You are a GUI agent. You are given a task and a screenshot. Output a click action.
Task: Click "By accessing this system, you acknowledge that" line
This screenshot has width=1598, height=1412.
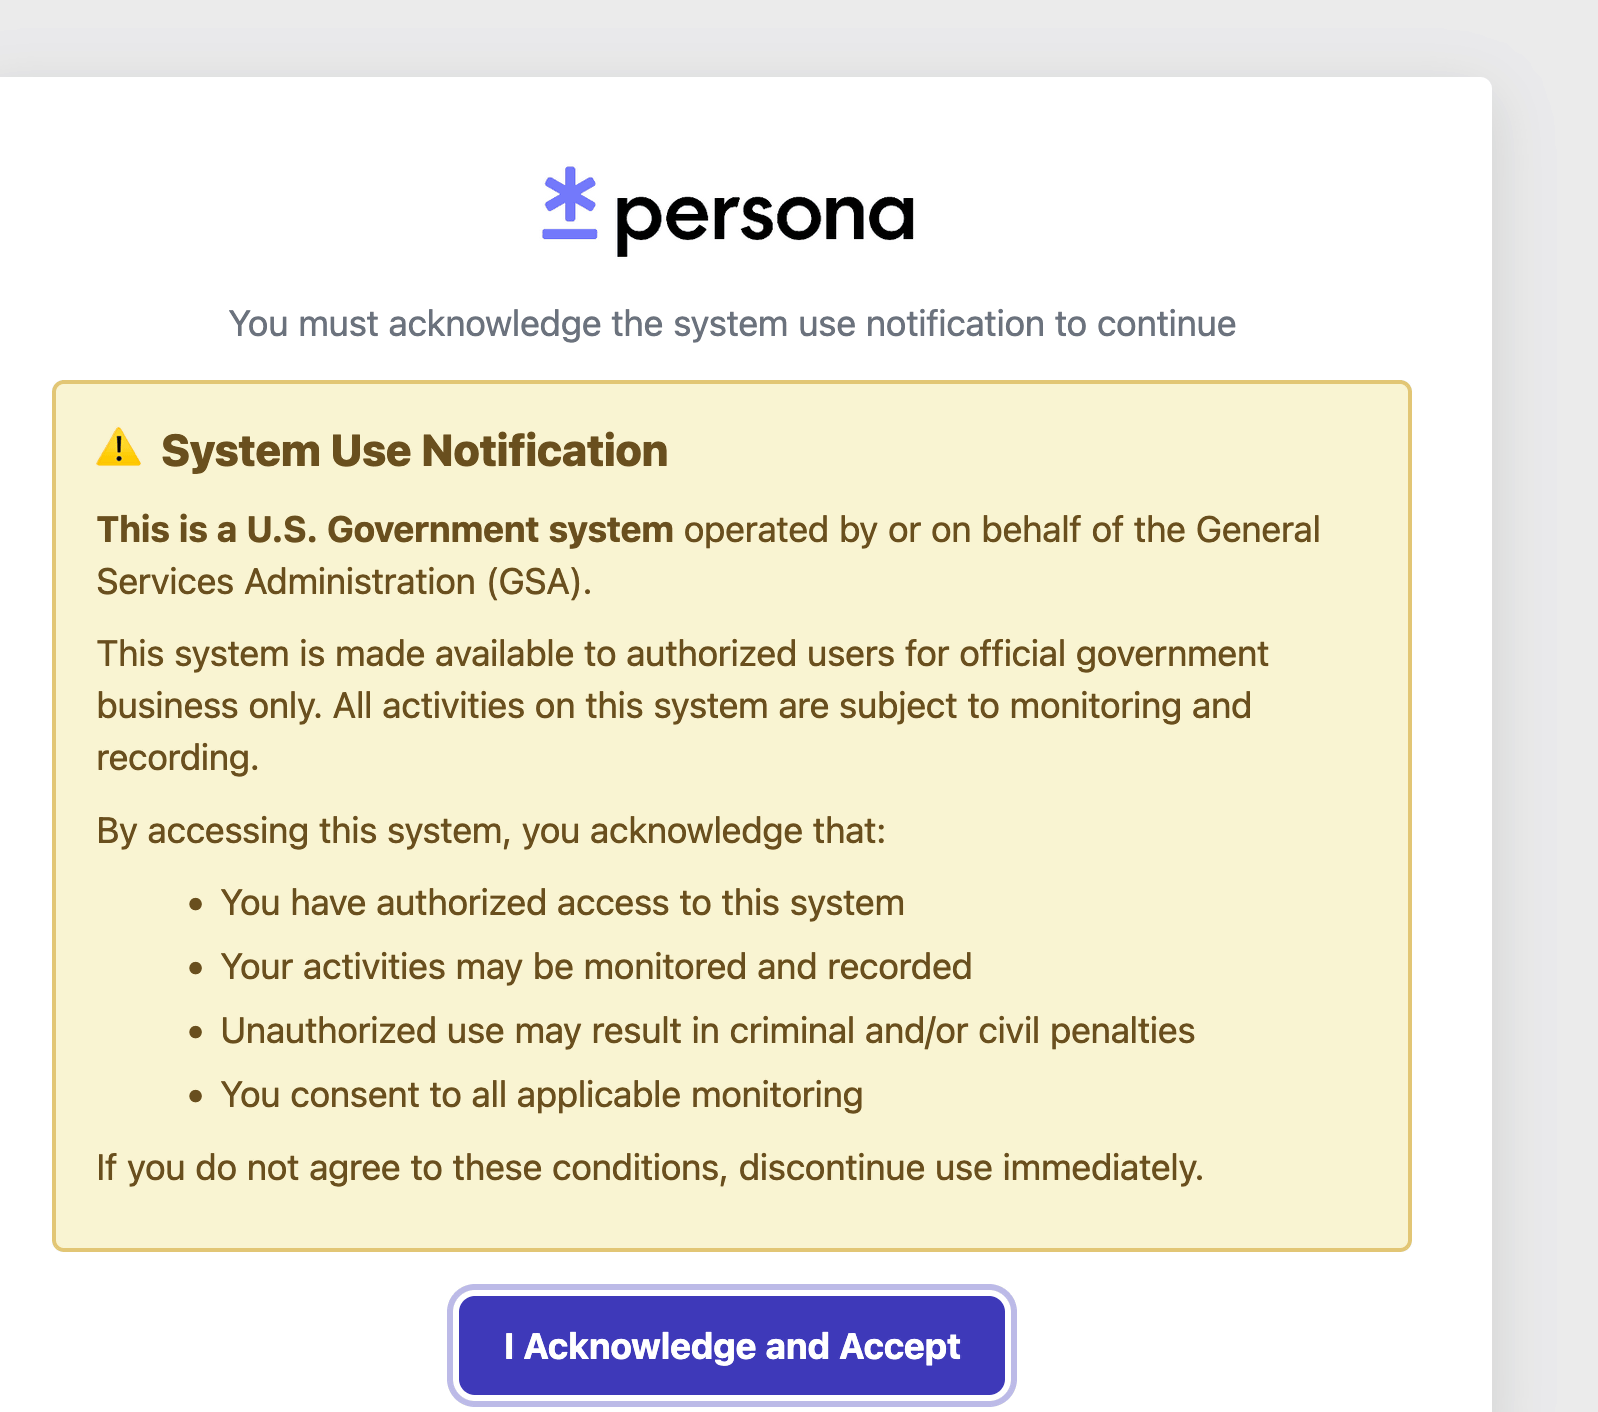click(491, 831)
